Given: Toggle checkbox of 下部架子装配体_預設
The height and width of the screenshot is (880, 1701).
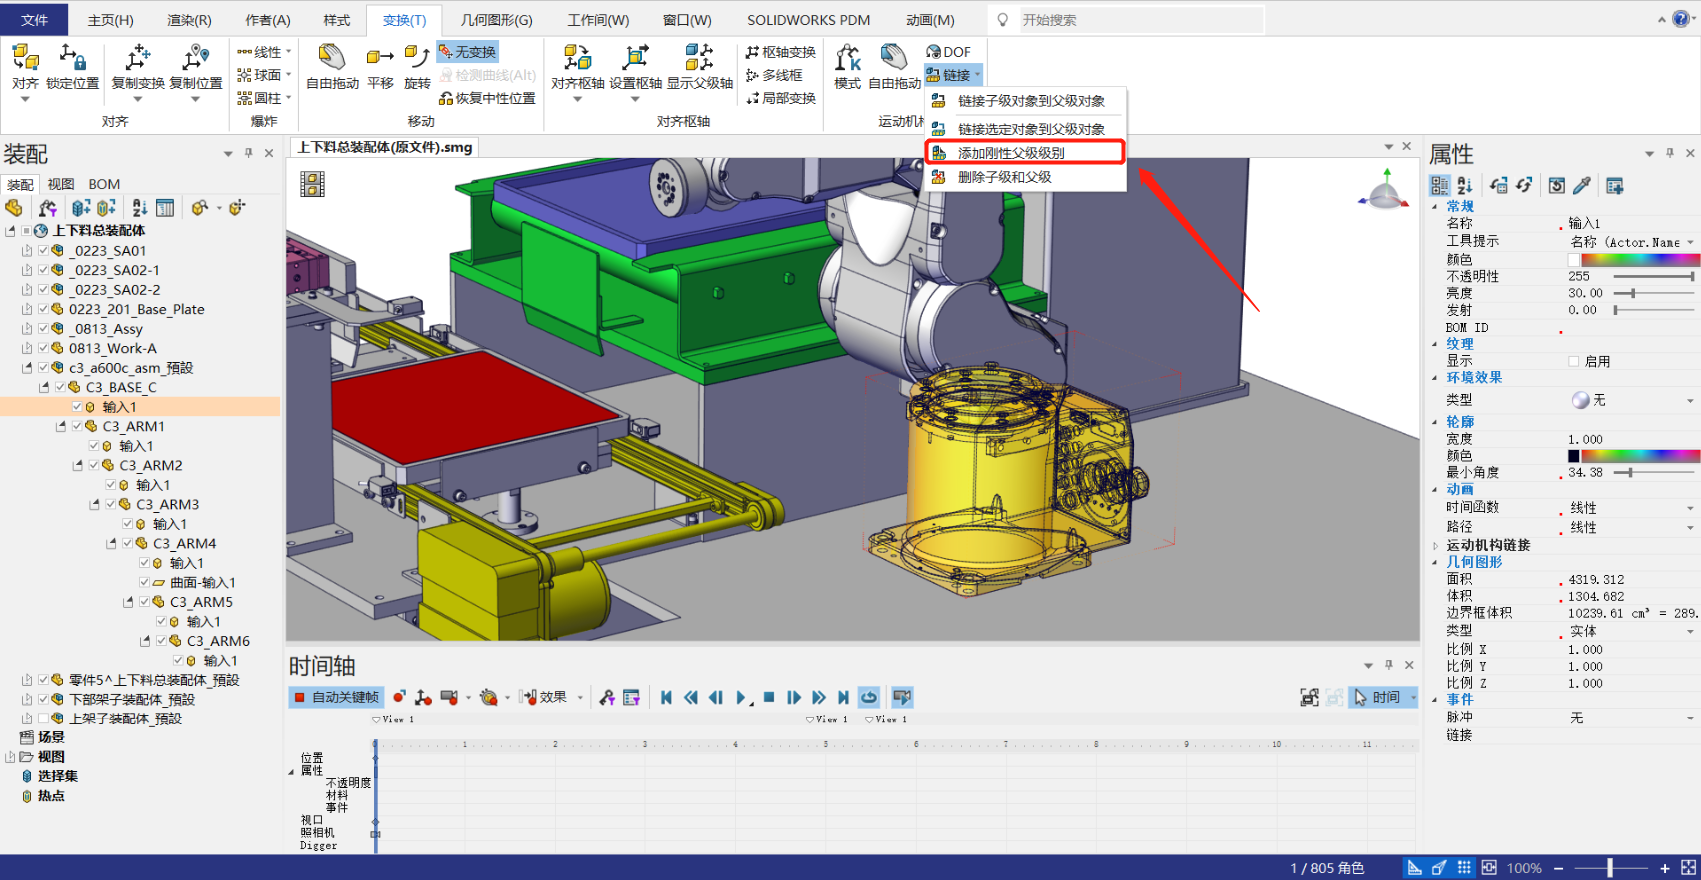Looking at the screenshot, I should [x=43, y=699].
